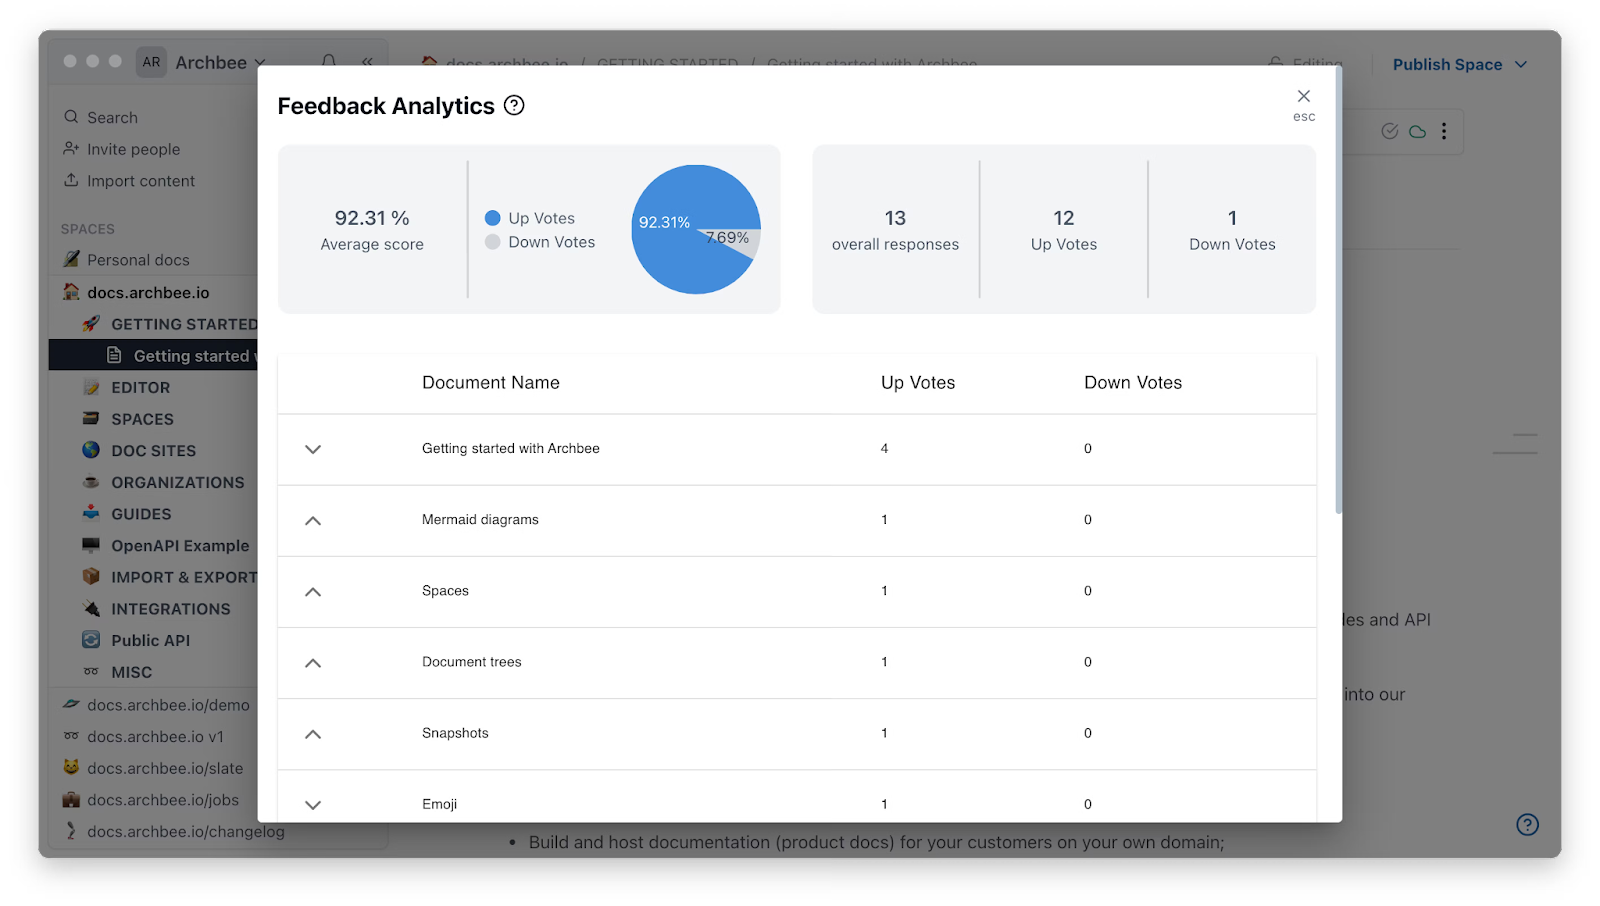Click the circled checkmark icon in the toolbar
The height and width of the screenshot is (906, 1600).
coord(1389,130)
